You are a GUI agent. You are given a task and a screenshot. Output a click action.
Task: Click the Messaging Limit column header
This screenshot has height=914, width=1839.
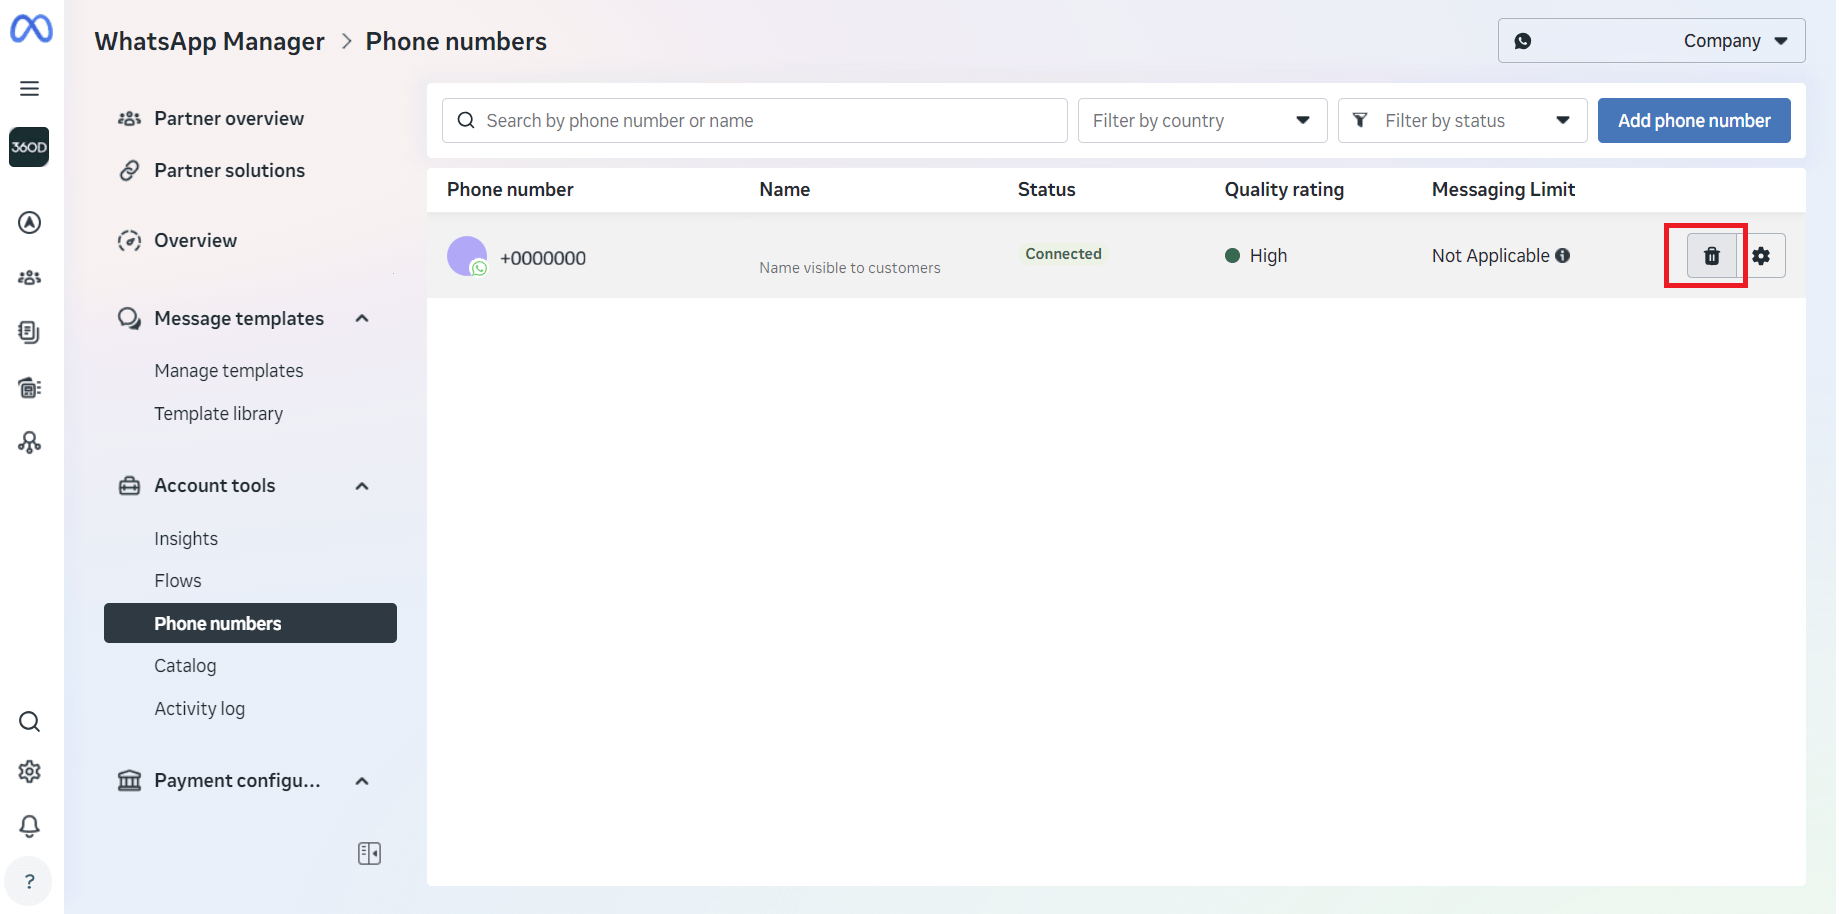pos(1503,189)
